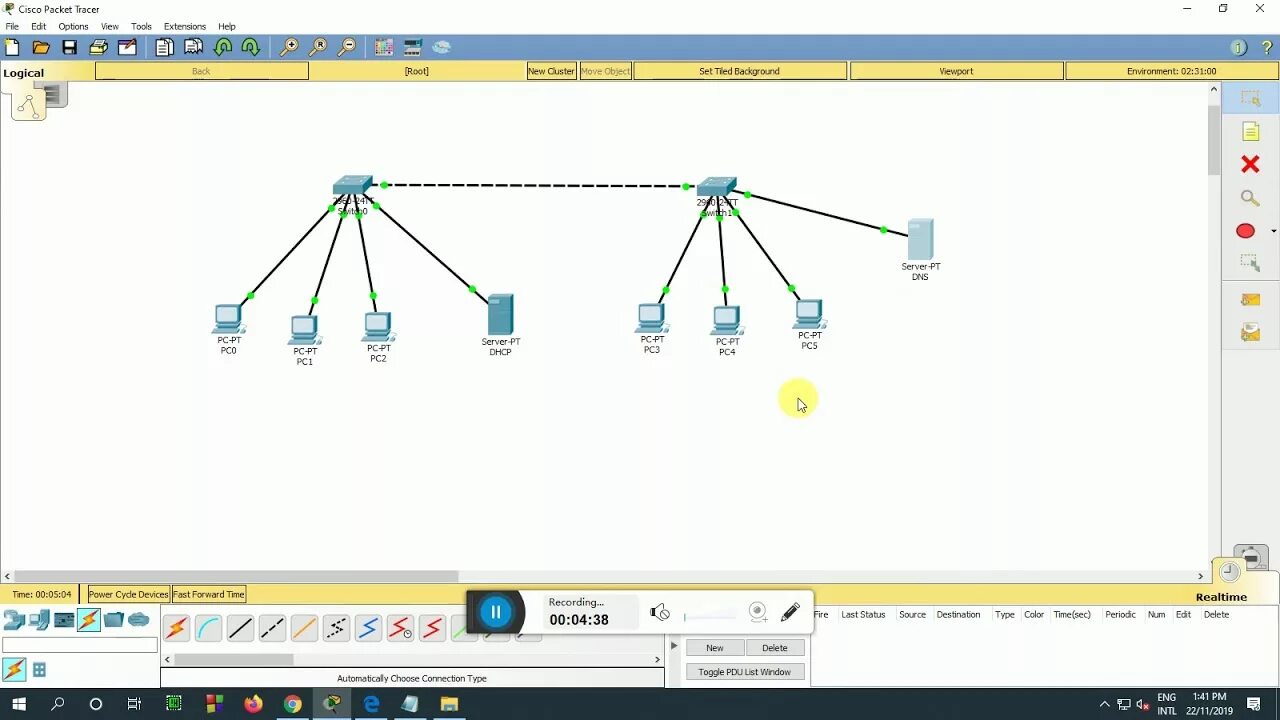Open the Extensions menu

(185, 26)
